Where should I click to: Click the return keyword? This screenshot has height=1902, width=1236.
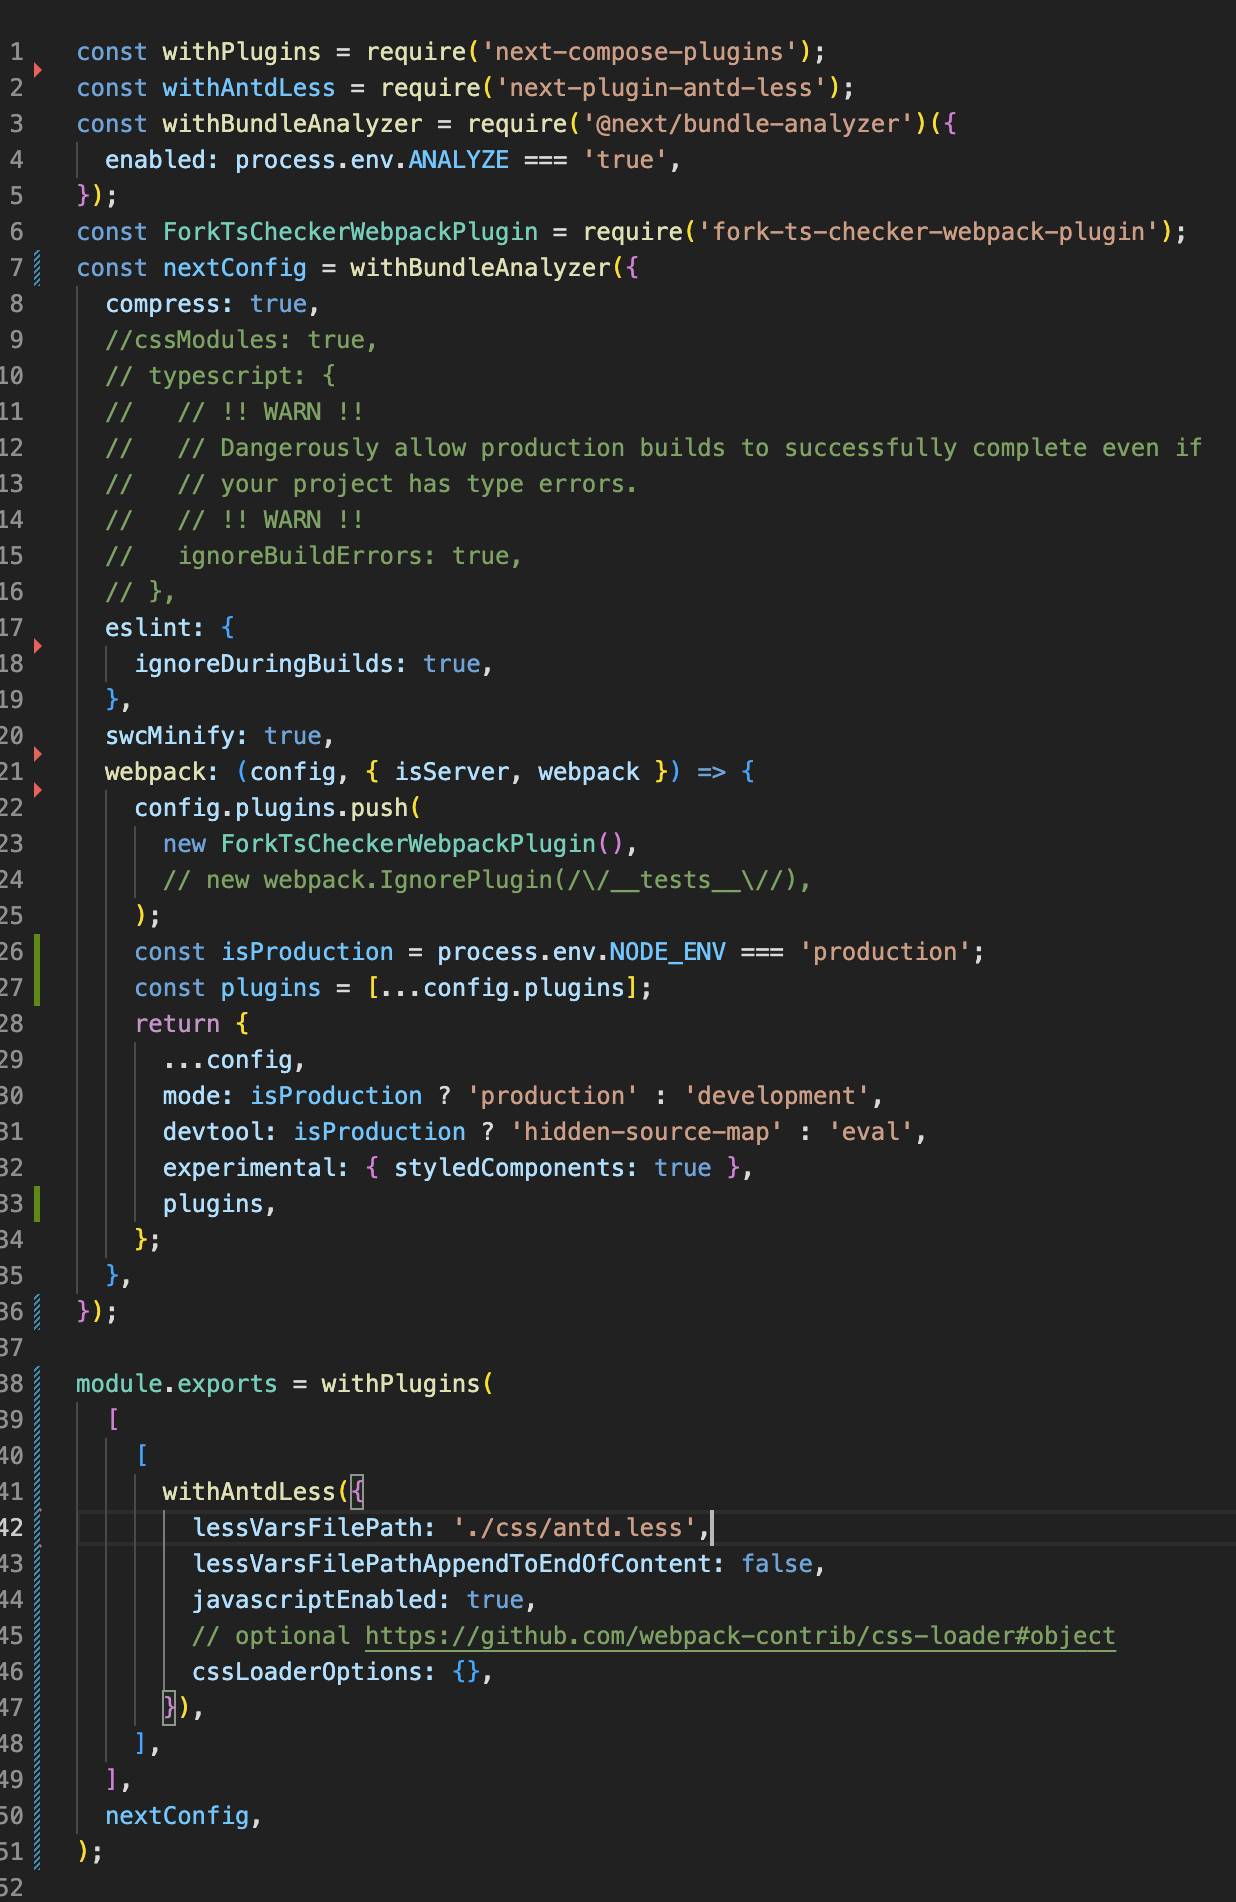click(x=177, y=1024)
